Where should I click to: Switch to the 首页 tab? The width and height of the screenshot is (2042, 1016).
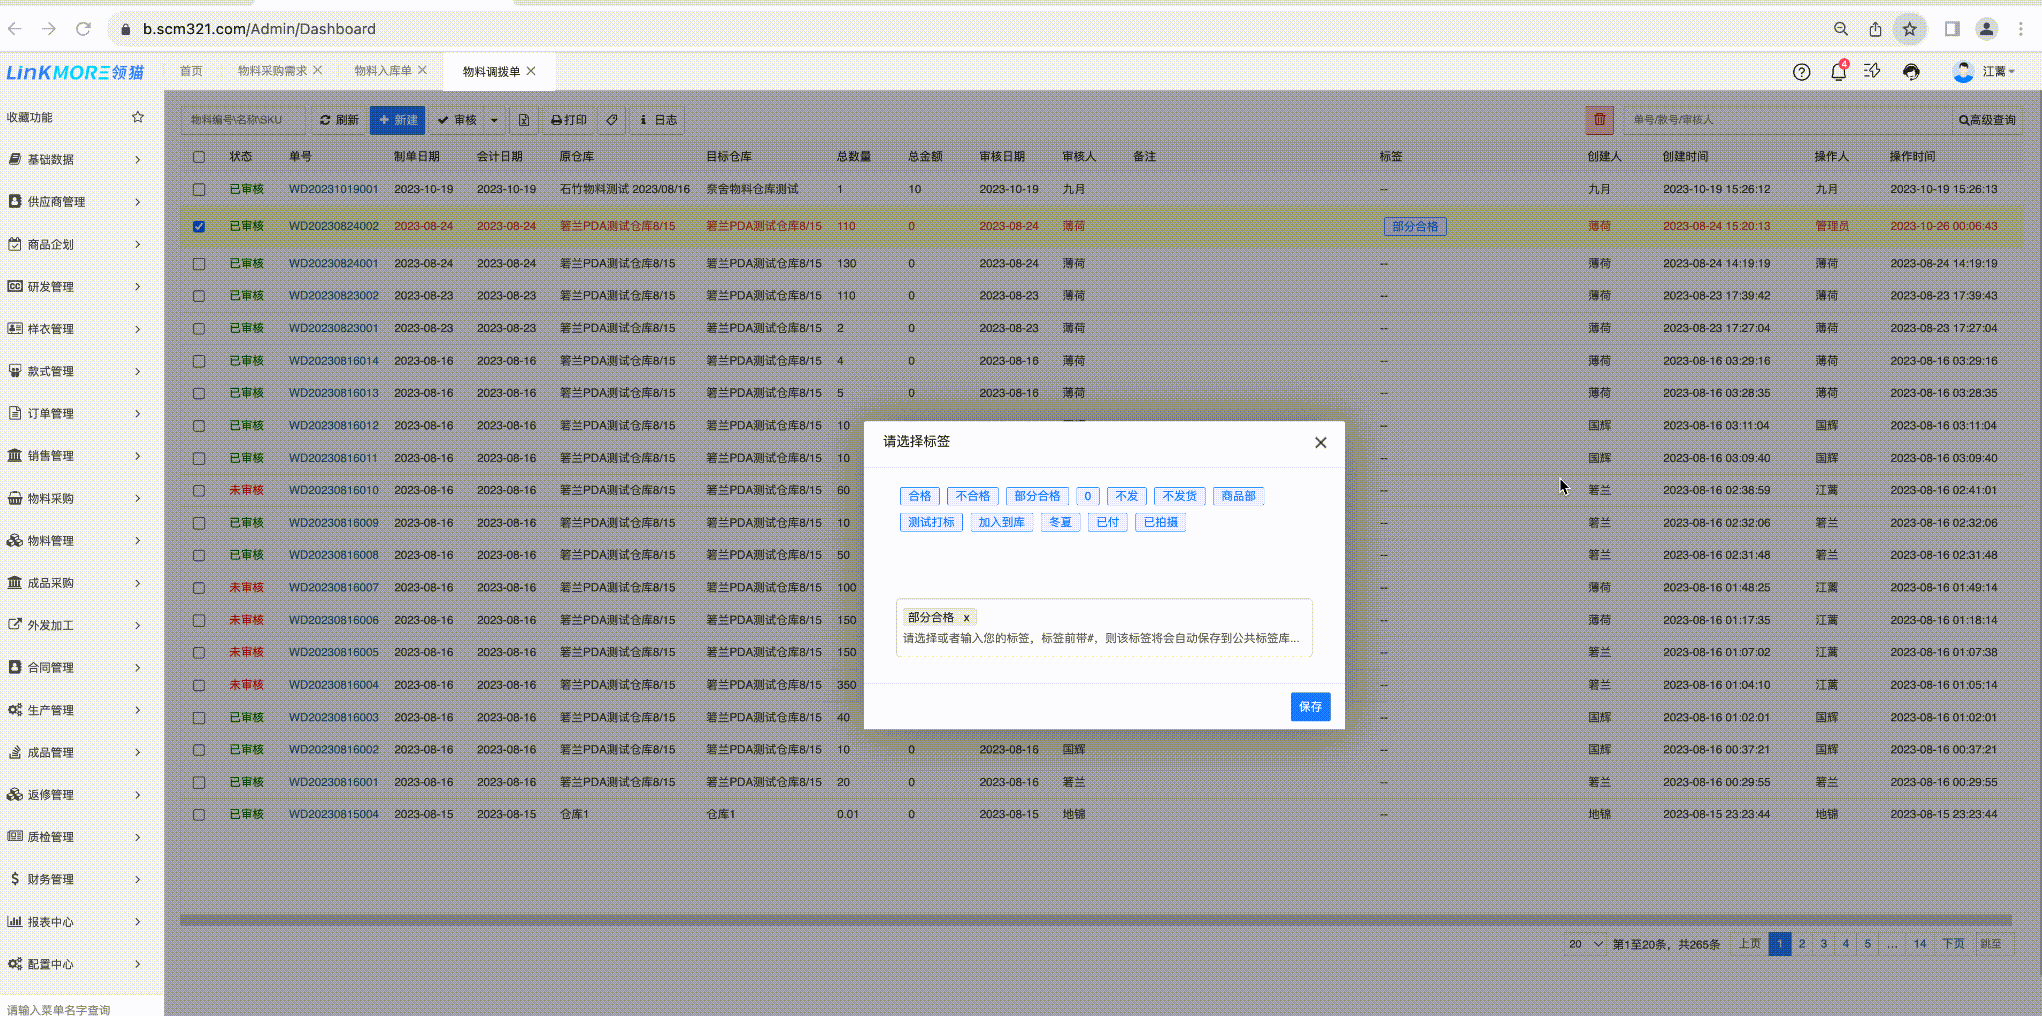tap(191, 71)
